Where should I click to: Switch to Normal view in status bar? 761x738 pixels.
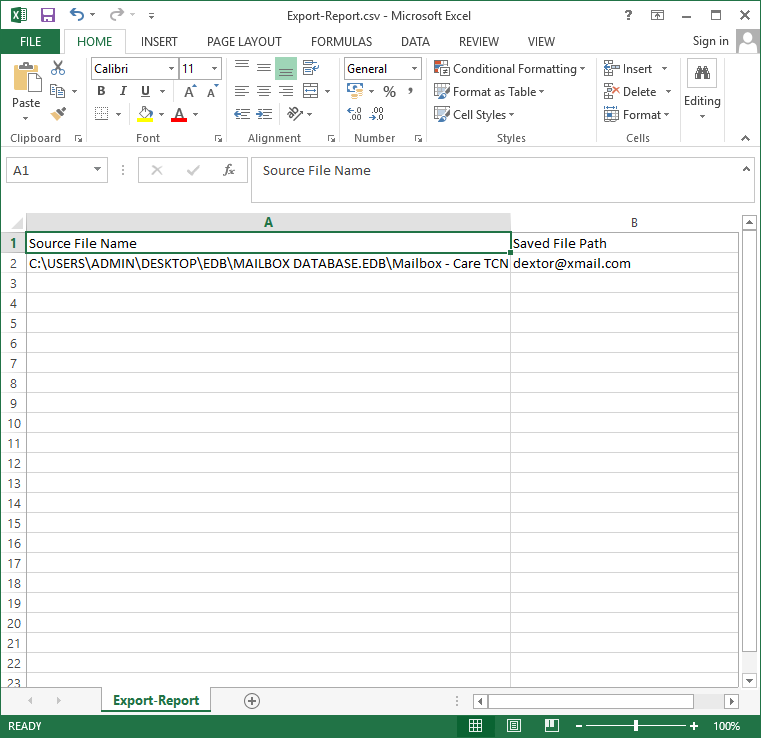coord(476,726)
